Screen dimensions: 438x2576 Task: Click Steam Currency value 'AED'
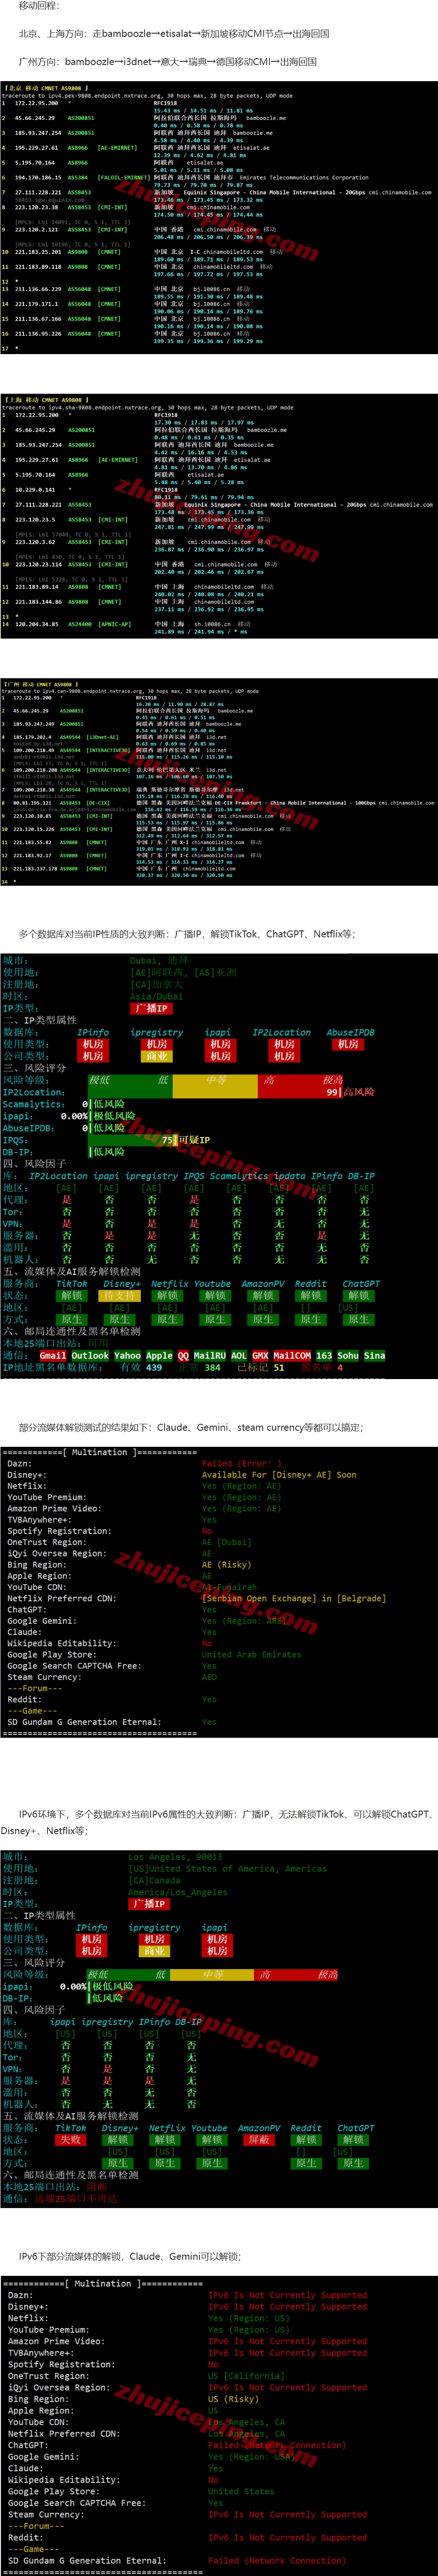210,1677
